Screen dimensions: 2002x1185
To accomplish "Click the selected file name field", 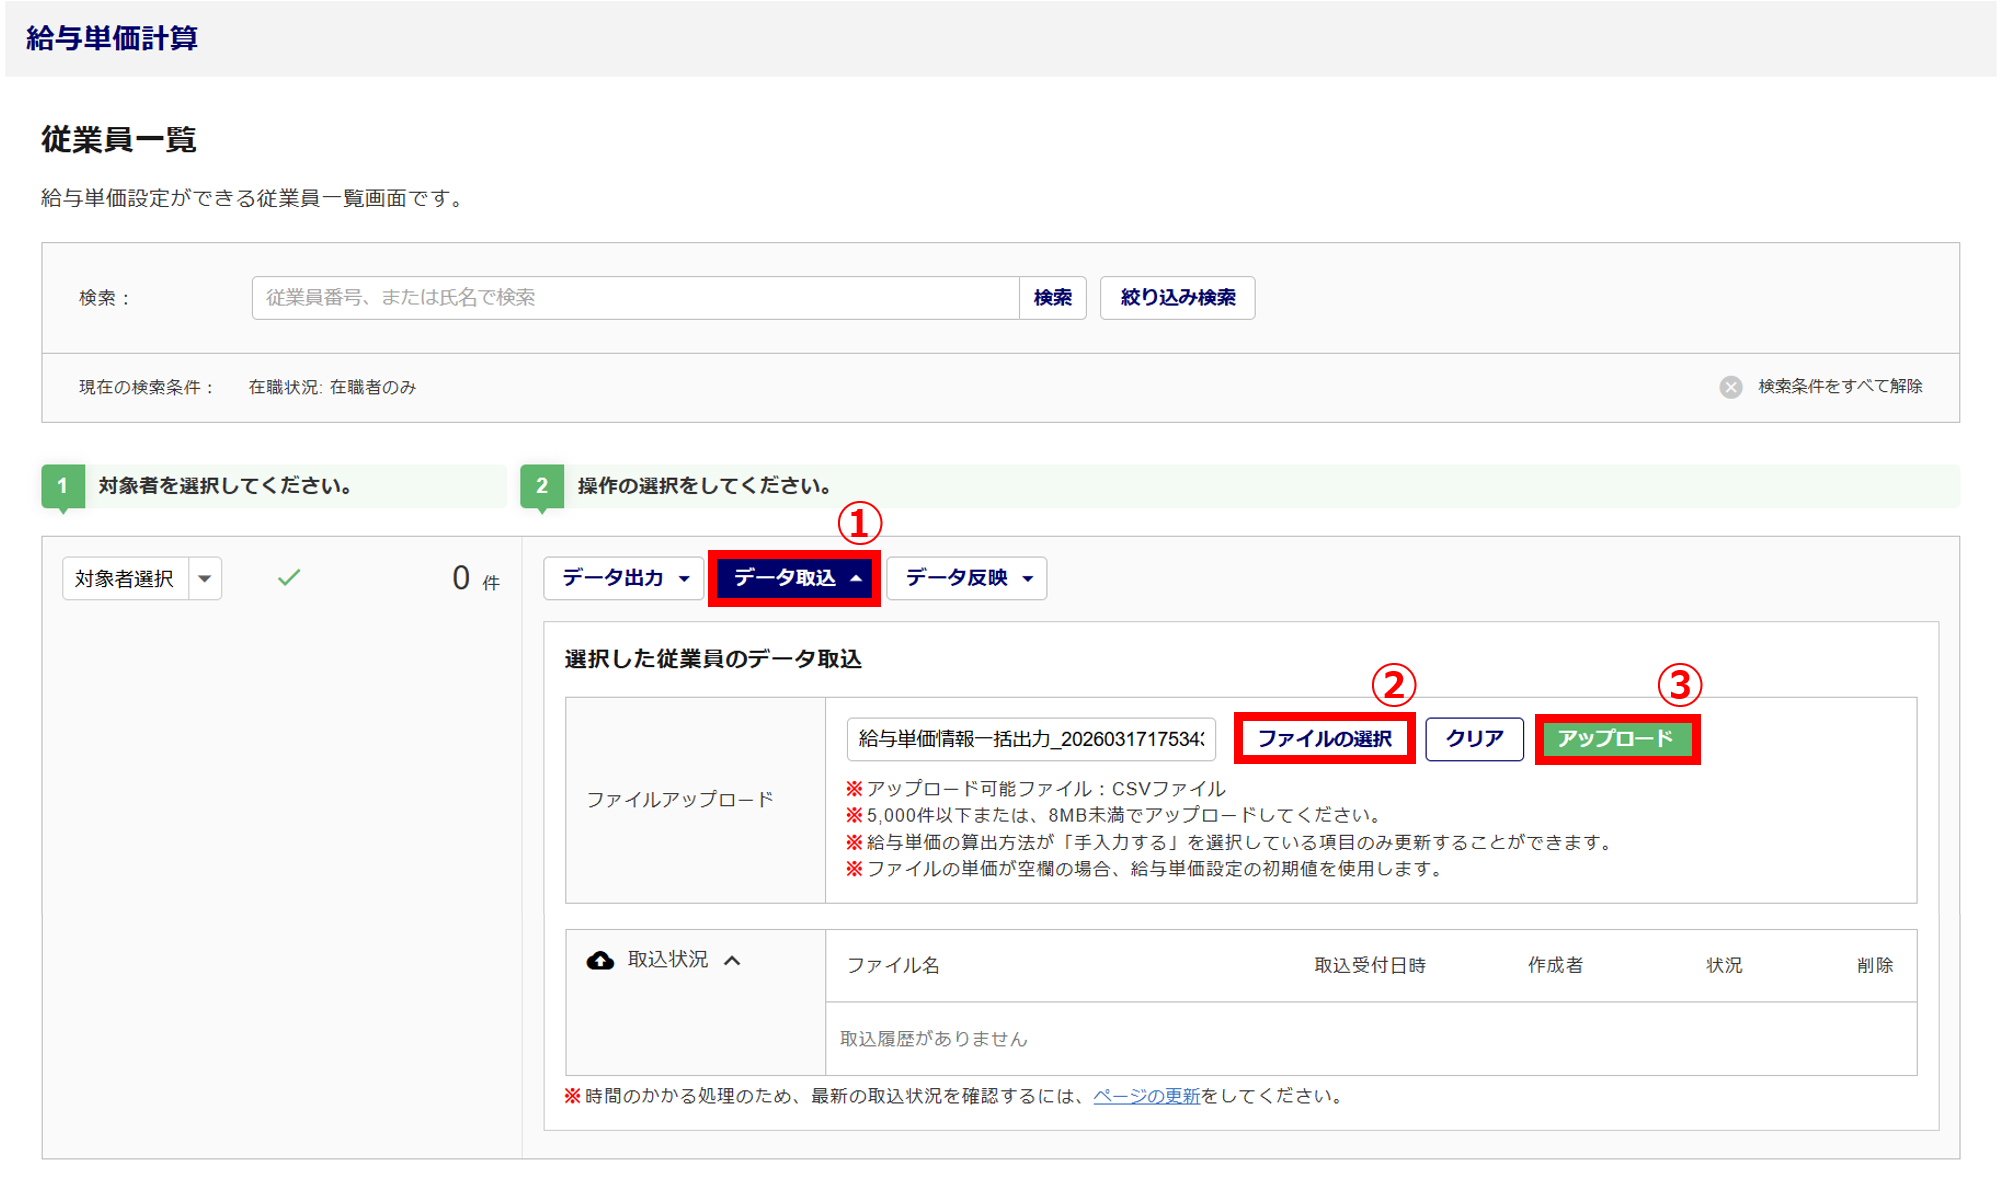I will 1030,739.
